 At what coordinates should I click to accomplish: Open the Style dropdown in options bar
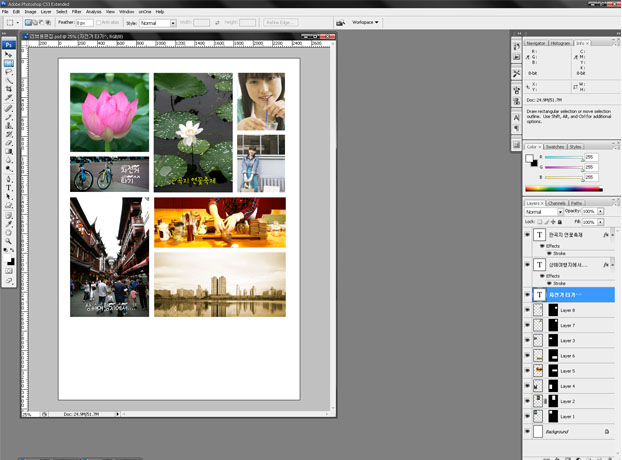click(157, 21)
